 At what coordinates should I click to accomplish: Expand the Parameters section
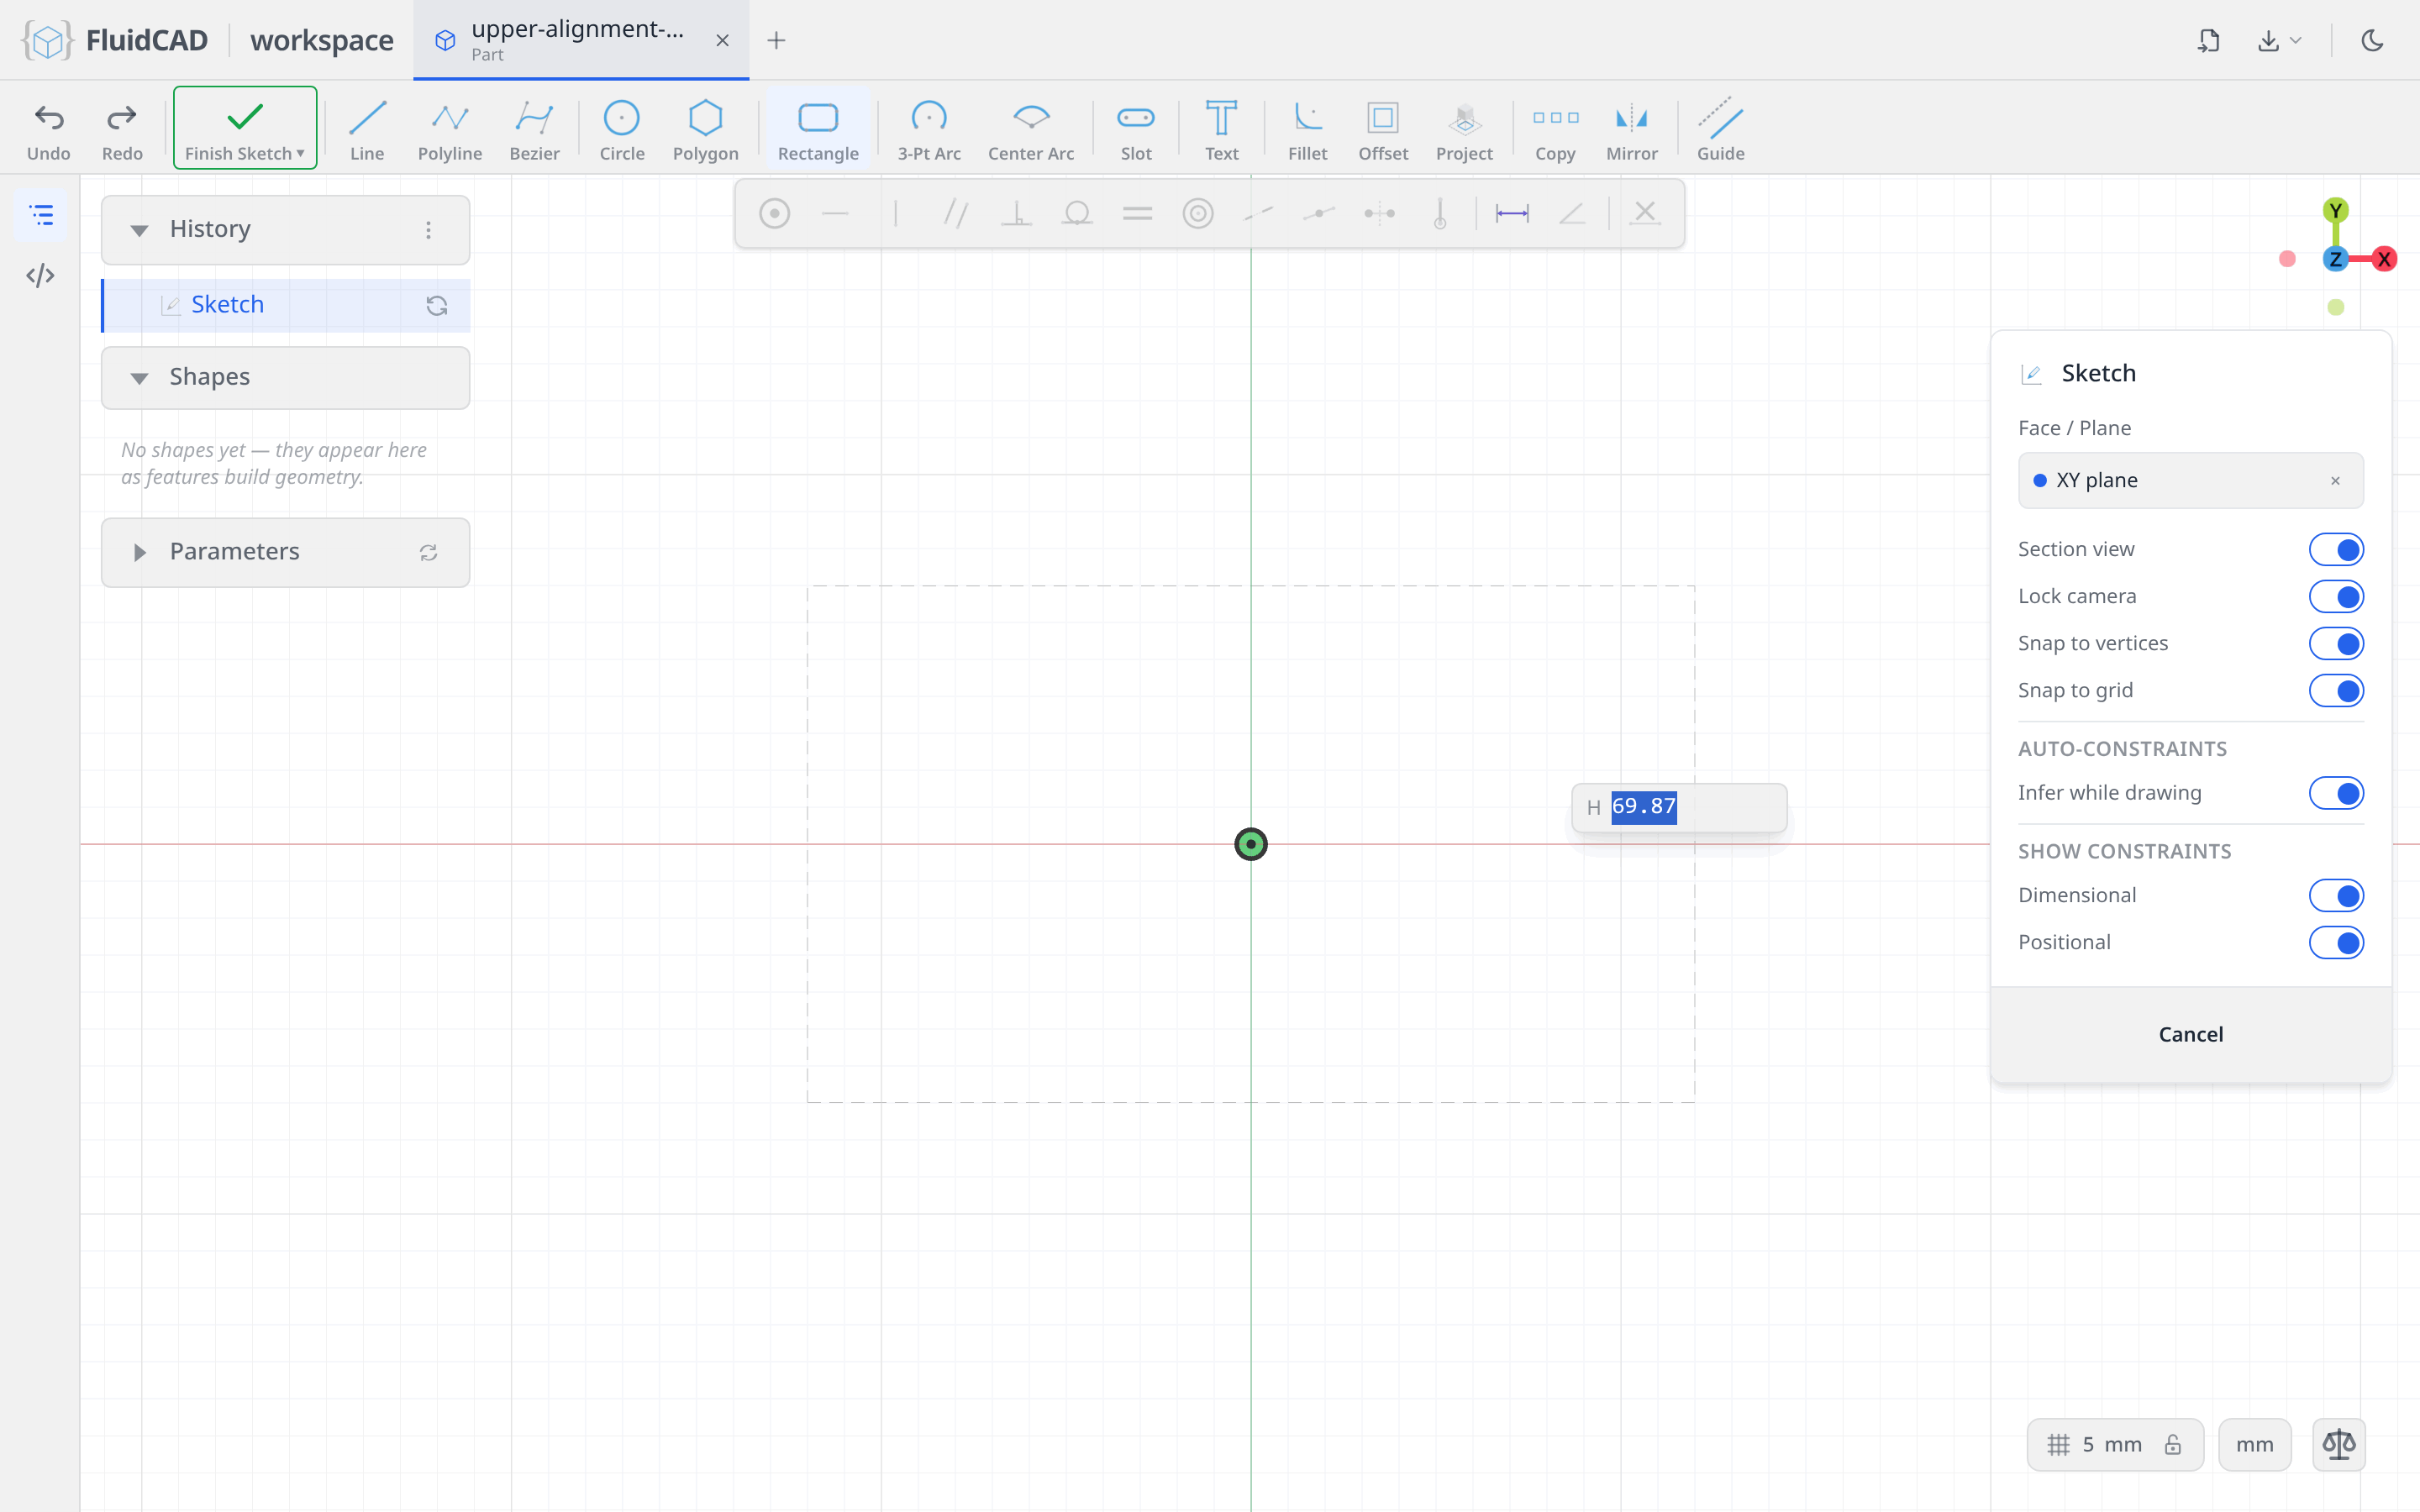point(139,552)
